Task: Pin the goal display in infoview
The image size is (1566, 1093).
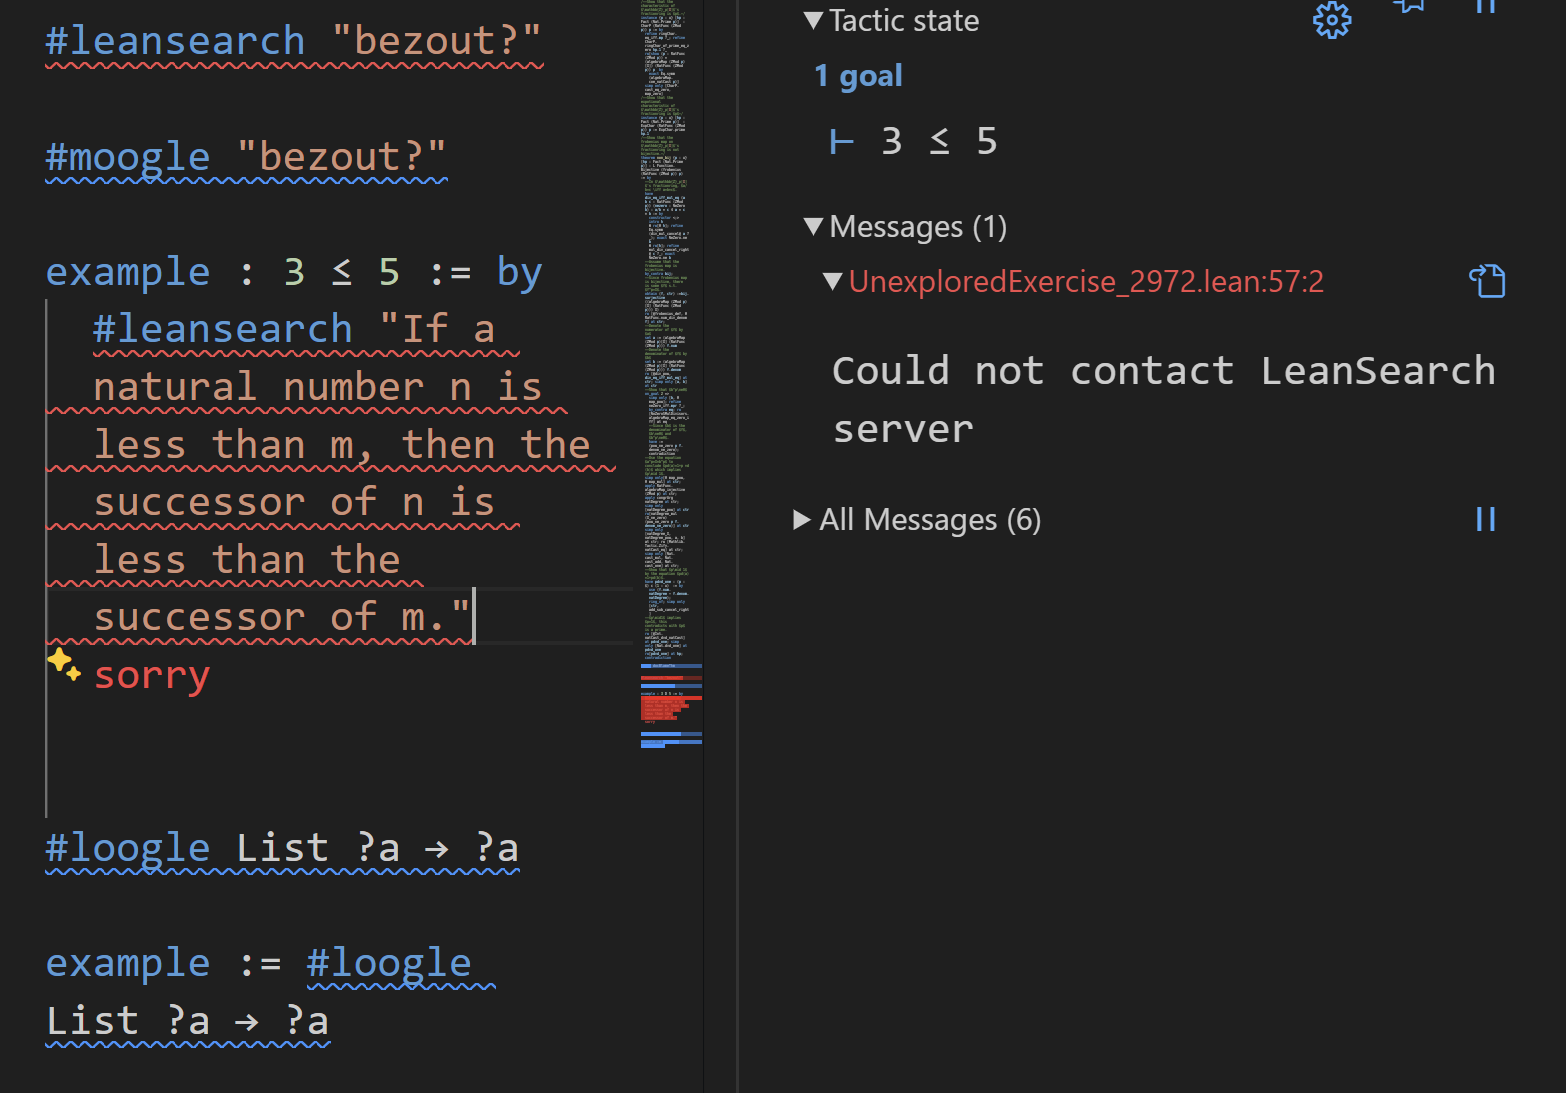Action: [x=1409, y=6]
